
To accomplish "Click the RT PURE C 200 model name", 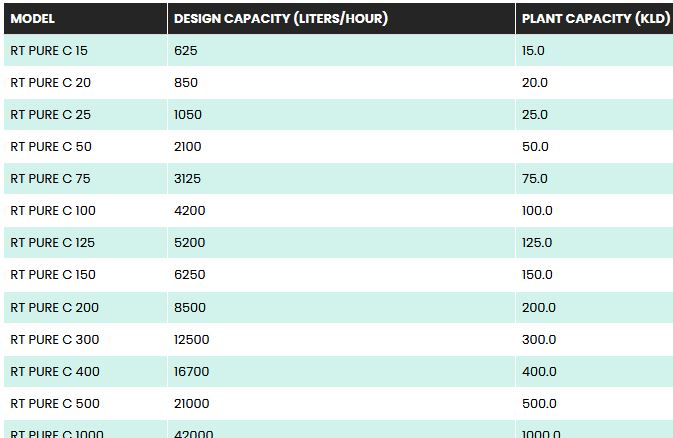I will 54,307.
